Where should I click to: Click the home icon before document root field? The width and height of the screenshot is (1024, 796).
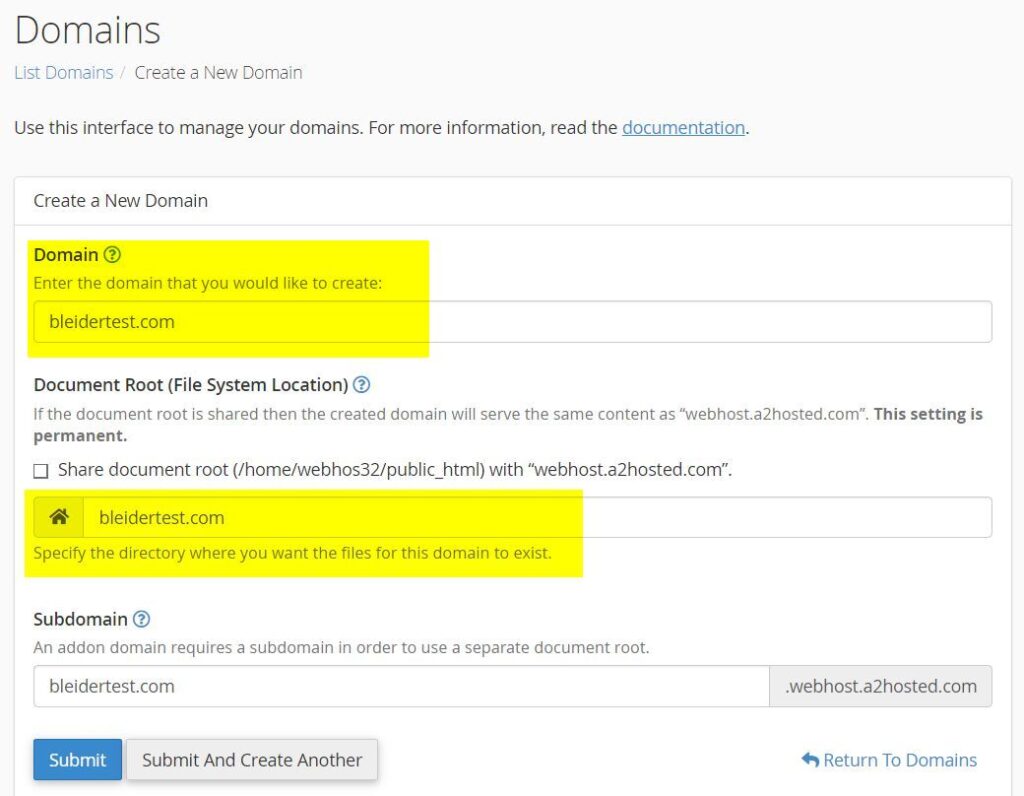pos(59,517)
